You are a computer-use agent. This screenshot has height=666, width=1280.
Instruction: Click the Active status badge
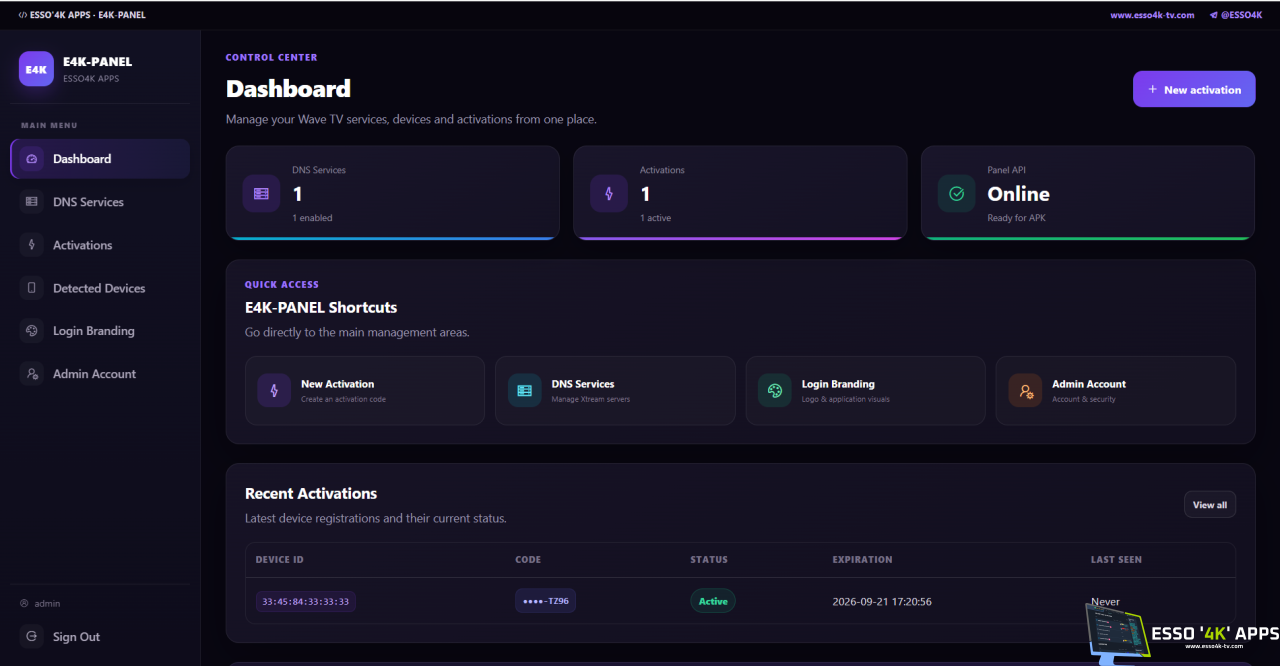[713, 601]
